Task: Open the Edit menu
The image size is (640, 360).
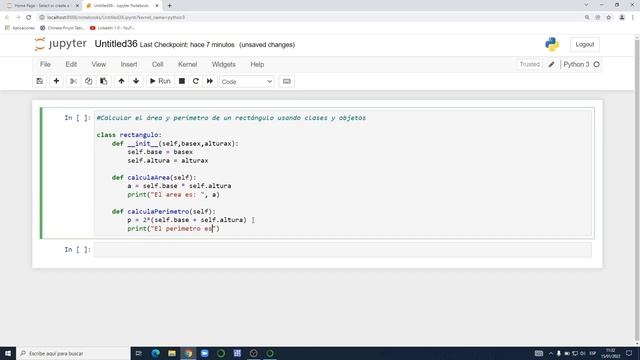Action: (x=71, y=64)
